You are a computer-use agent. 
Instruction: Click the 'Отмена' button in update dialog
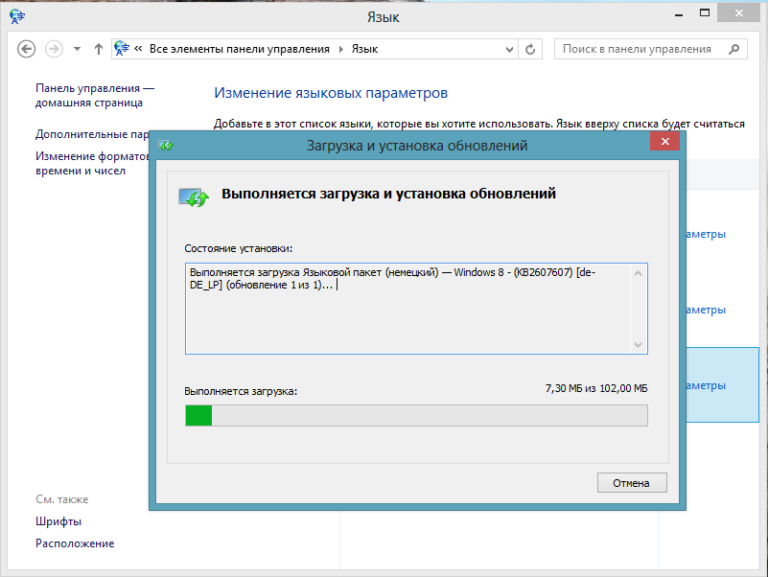631,483
